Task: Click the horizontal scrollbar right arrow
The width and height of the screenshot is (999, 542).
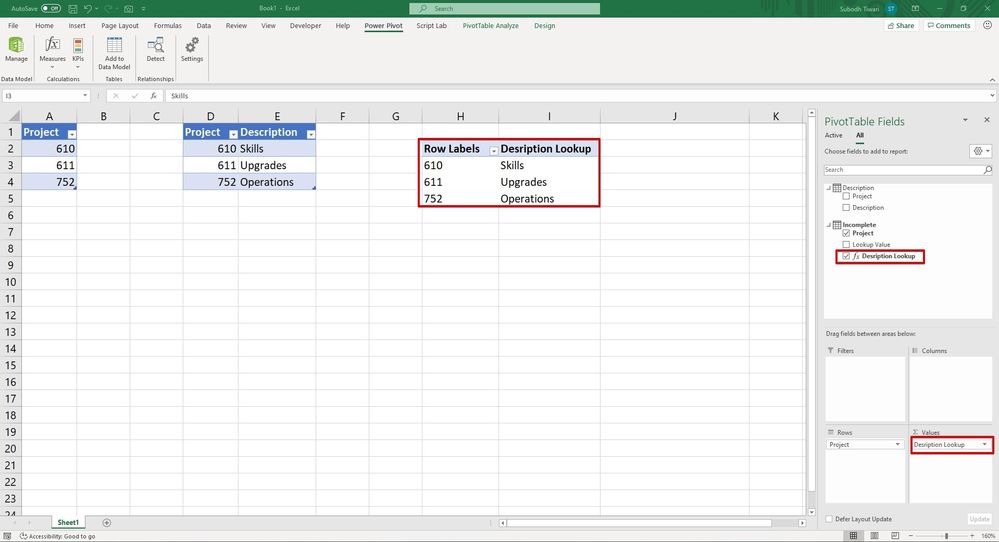Action: [x=802, y=523]
